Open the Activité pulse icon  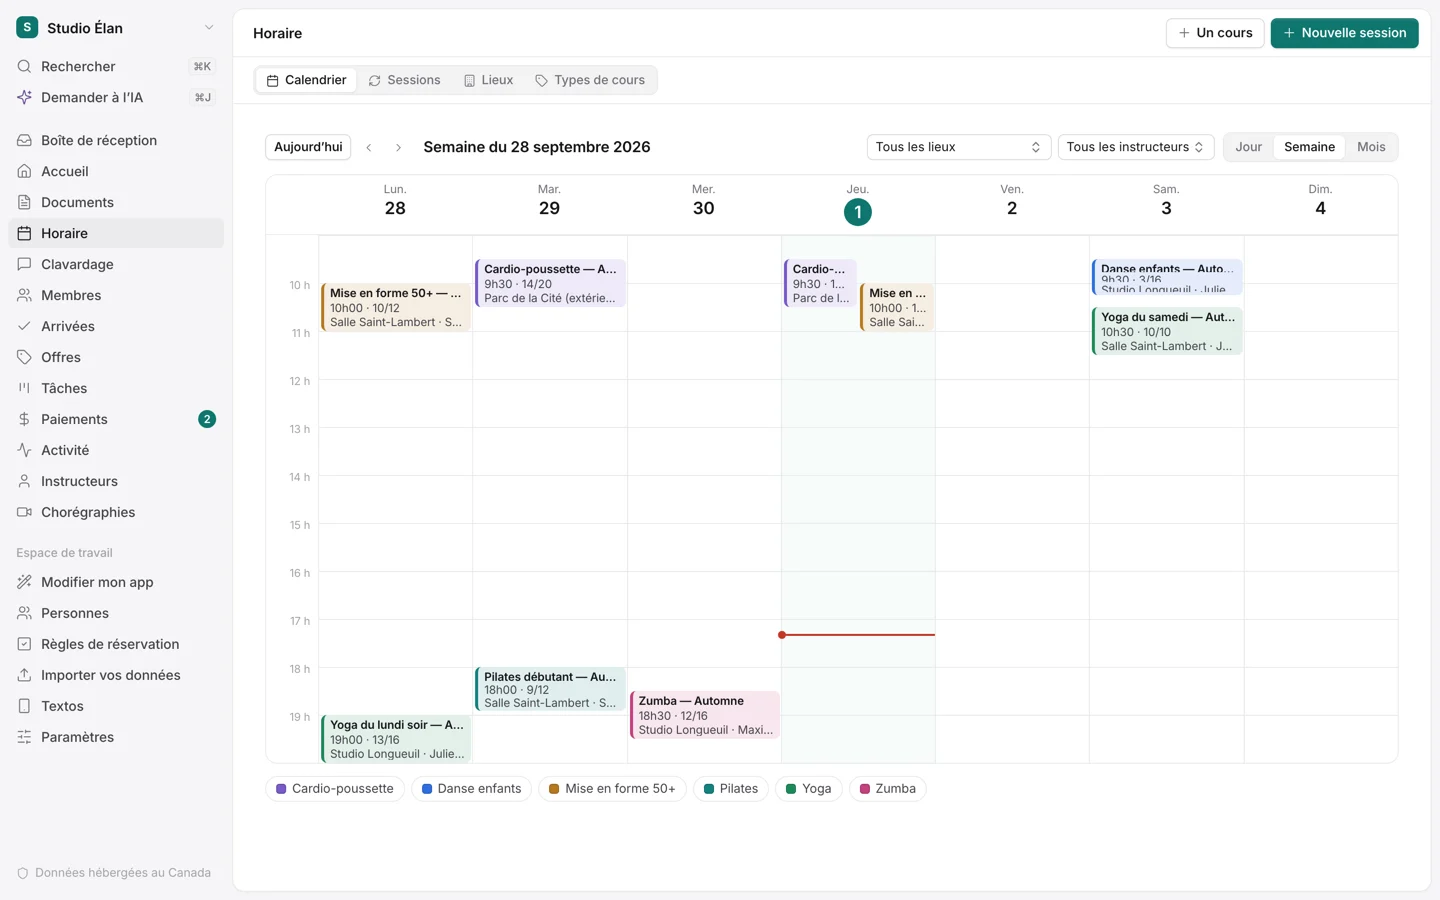24,450
